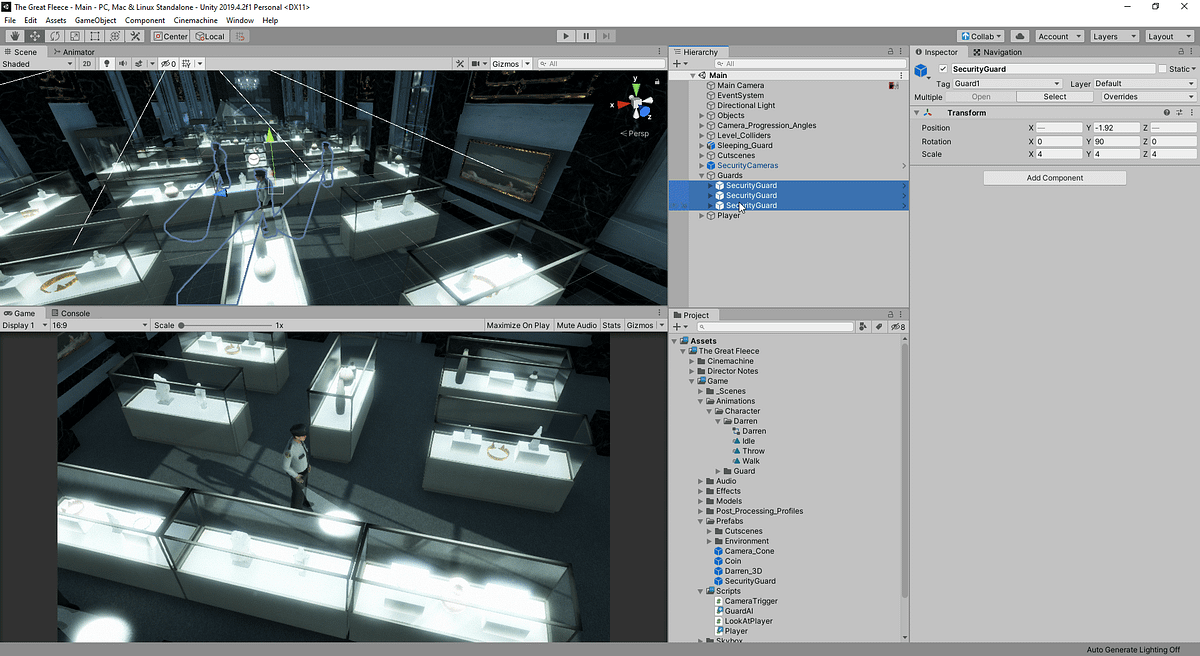The height and width of the screenshot is (656, 1200).
Task: Open the Scene view camera settings icon
Action: tap(478, 63)
